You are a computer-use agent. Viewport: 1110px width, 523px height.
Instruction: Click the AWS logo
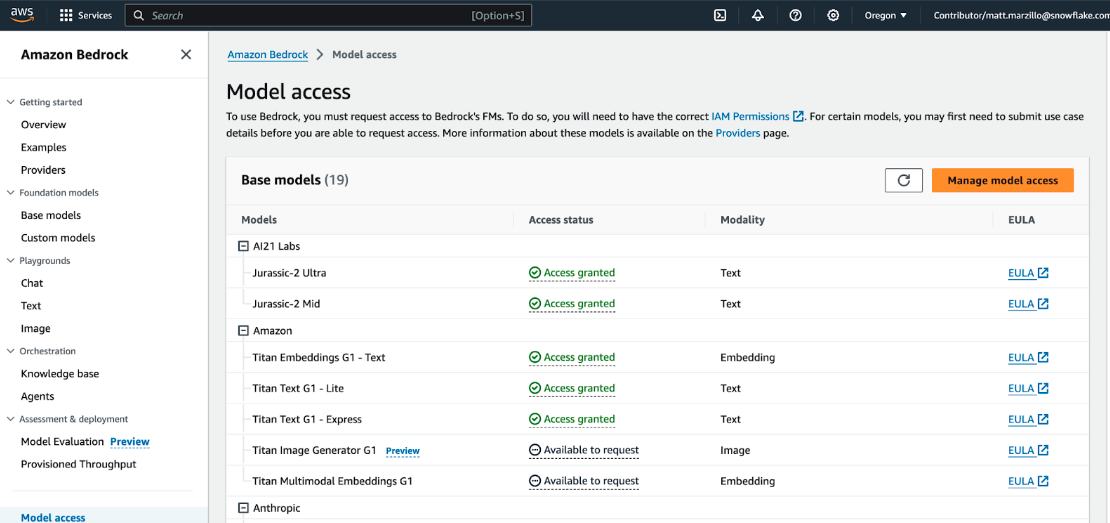tap(23, 15)
